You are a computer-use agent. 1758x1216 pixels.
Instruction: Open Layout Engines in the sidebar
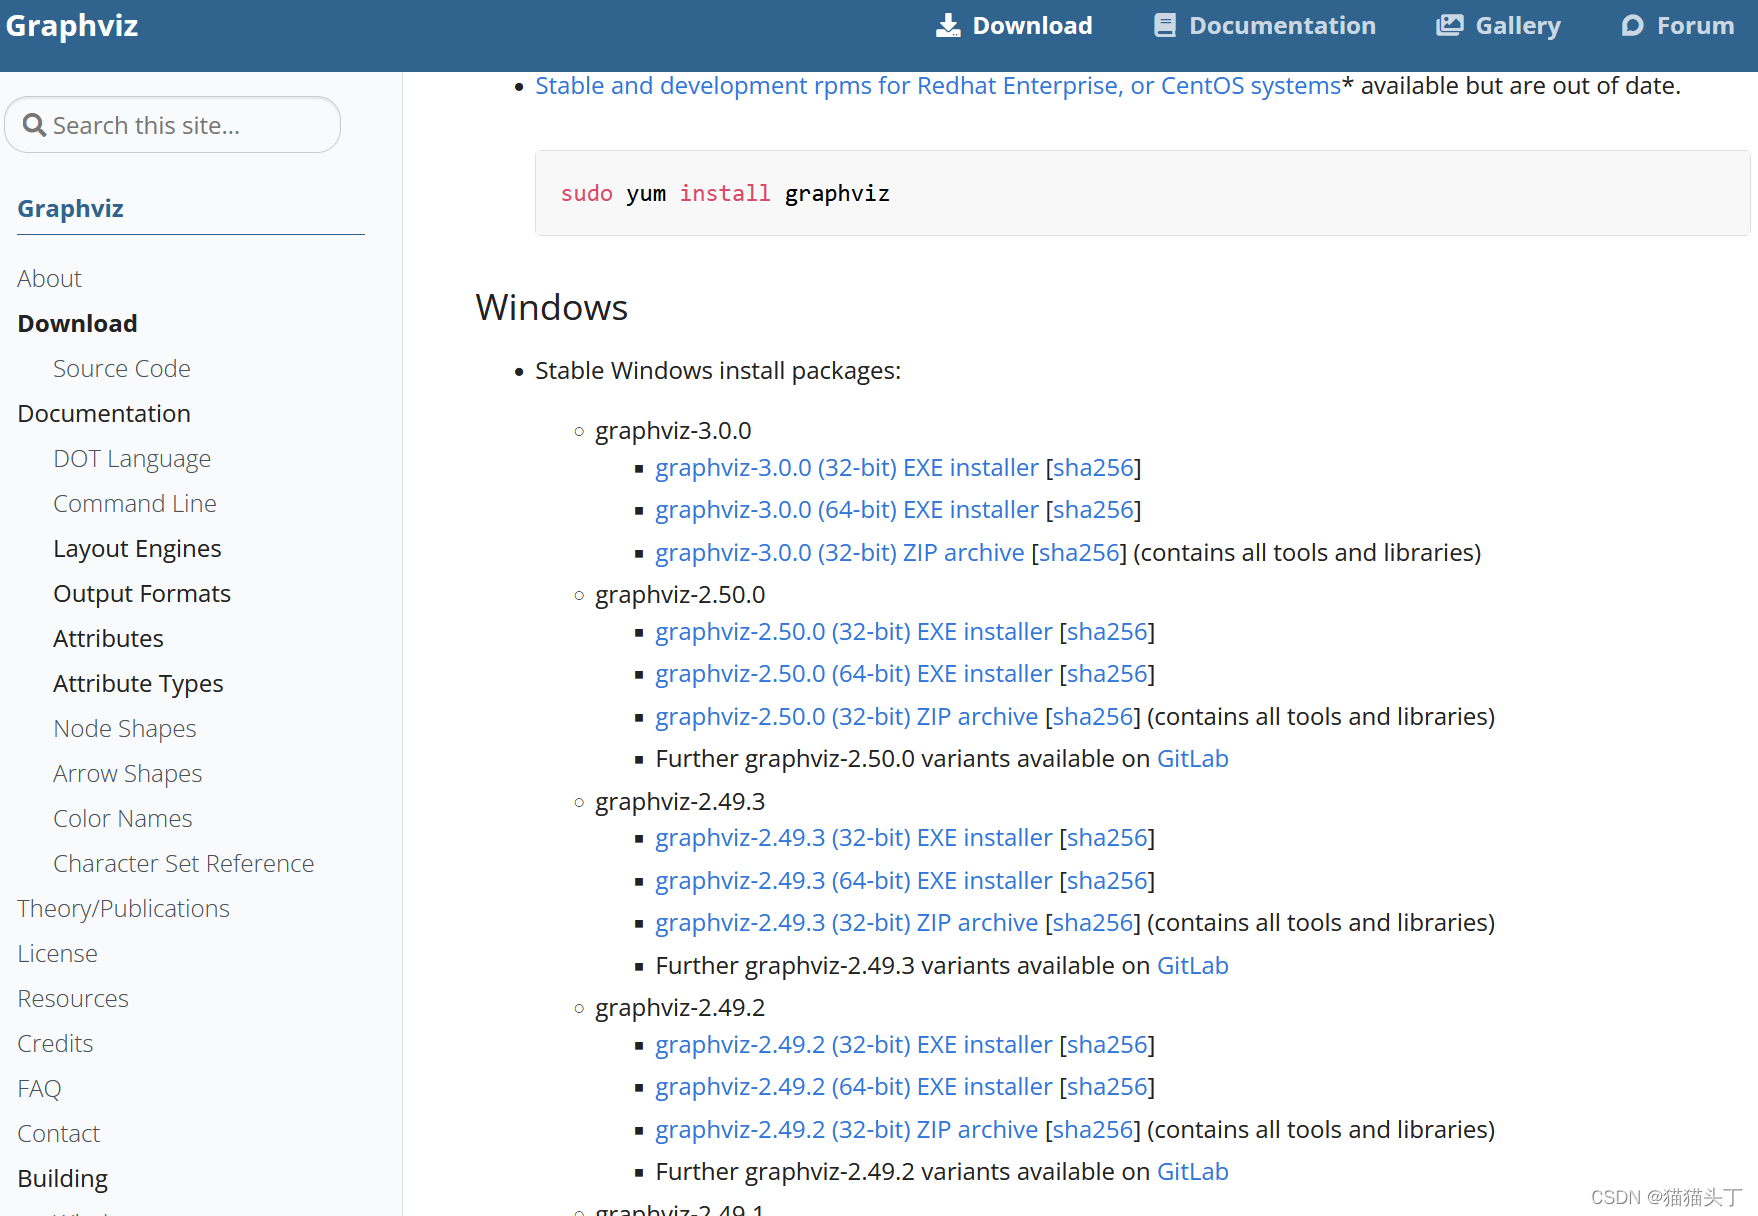pyautogui.click(x=137, y=548)
